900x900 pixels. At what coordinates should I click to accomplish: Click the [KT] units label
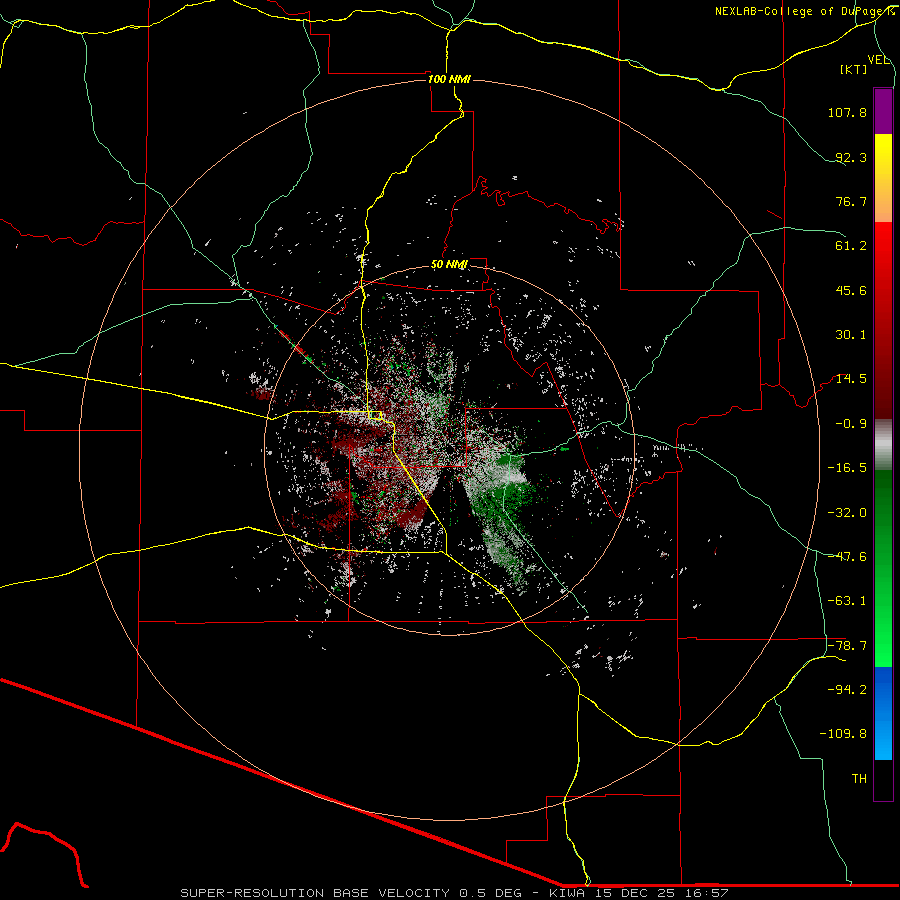854,69
